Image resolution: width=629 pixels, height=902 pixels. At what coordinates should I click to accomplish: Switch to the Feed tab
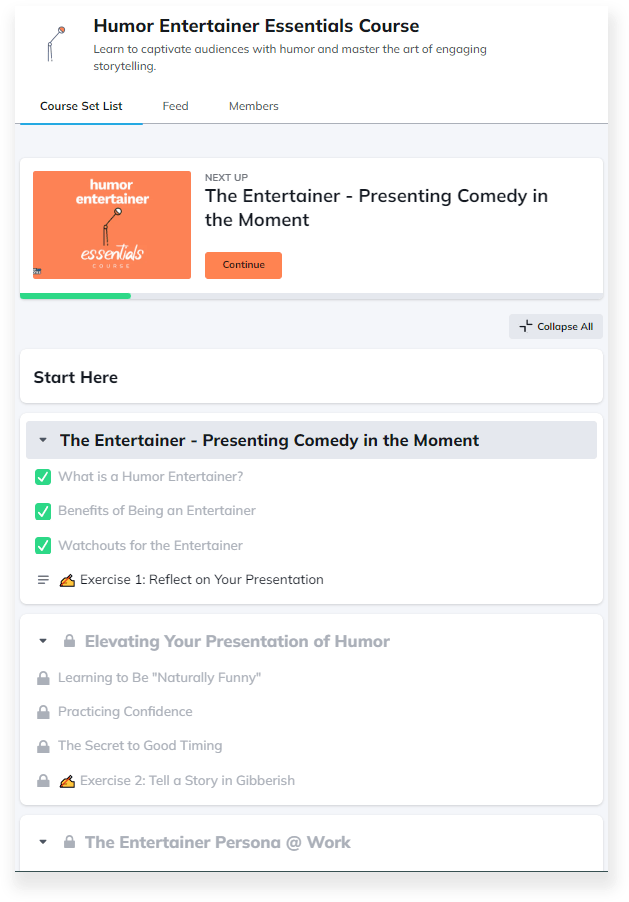tap(175, 105)
